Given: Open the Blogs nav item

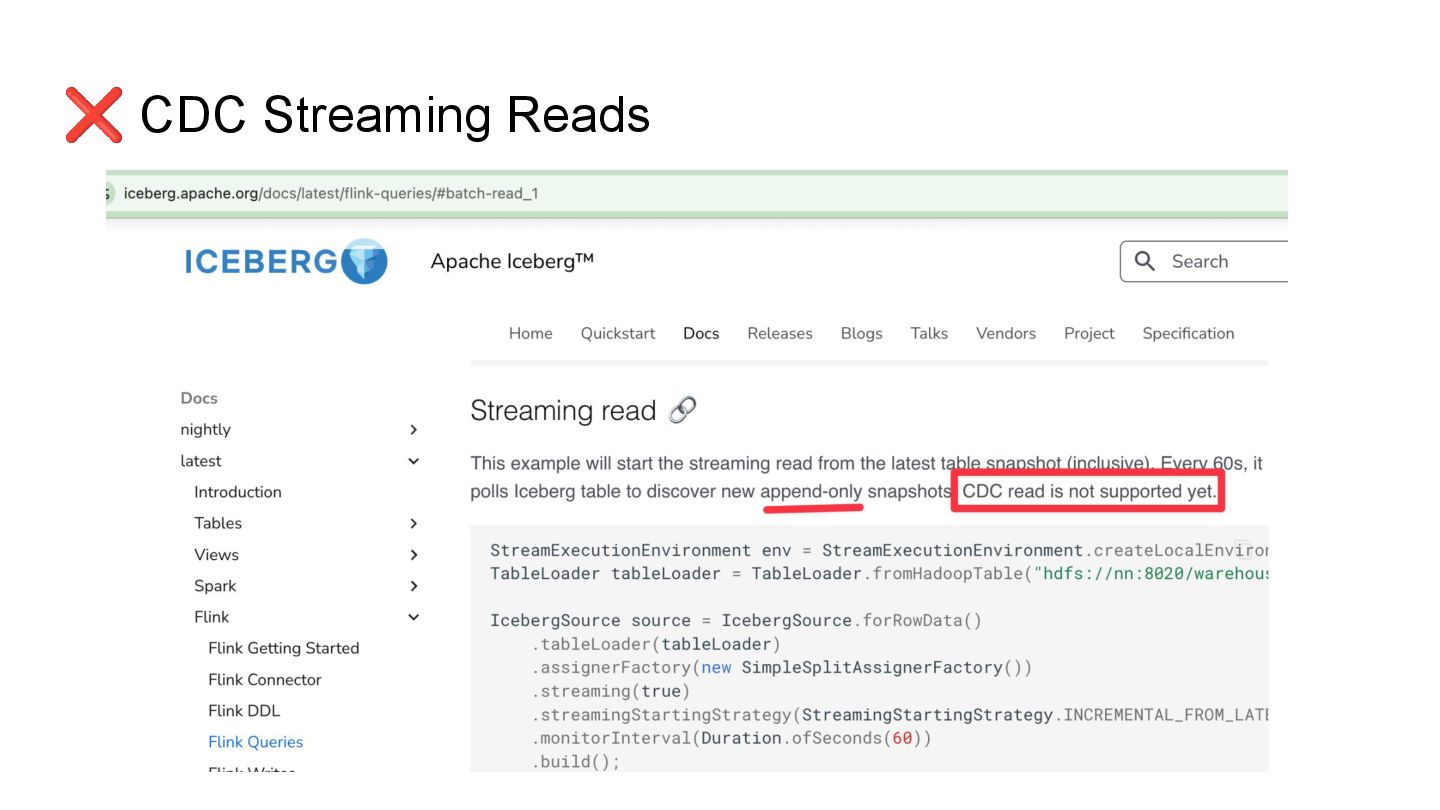Looking at the screenshot, I should [x=861, y=333].
